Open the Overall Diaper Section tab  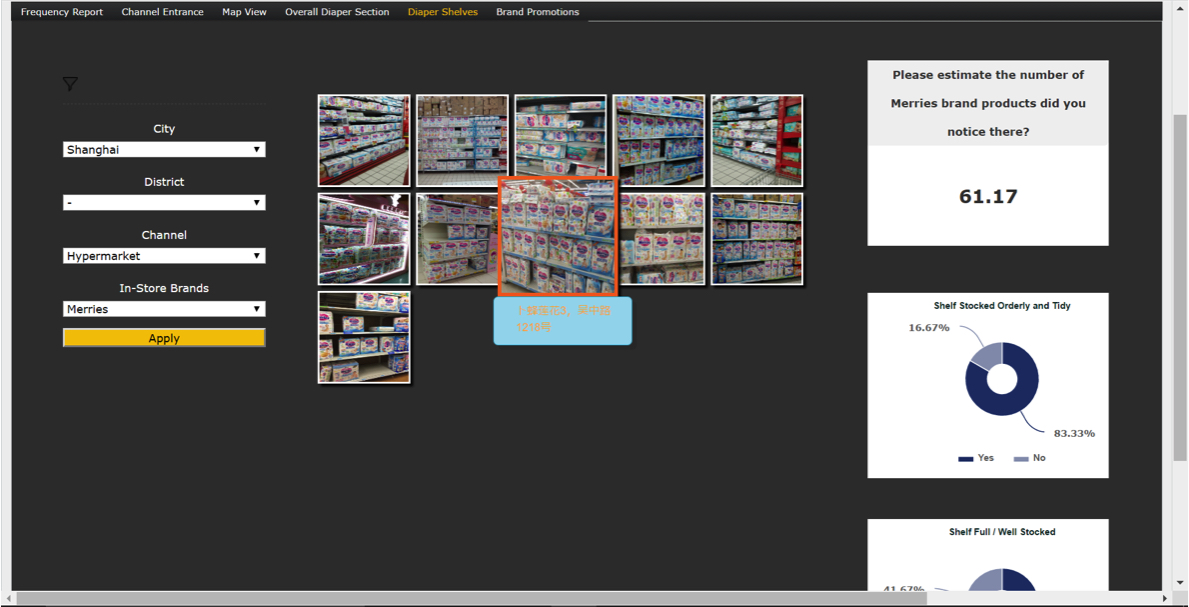[x=337, y=12]
